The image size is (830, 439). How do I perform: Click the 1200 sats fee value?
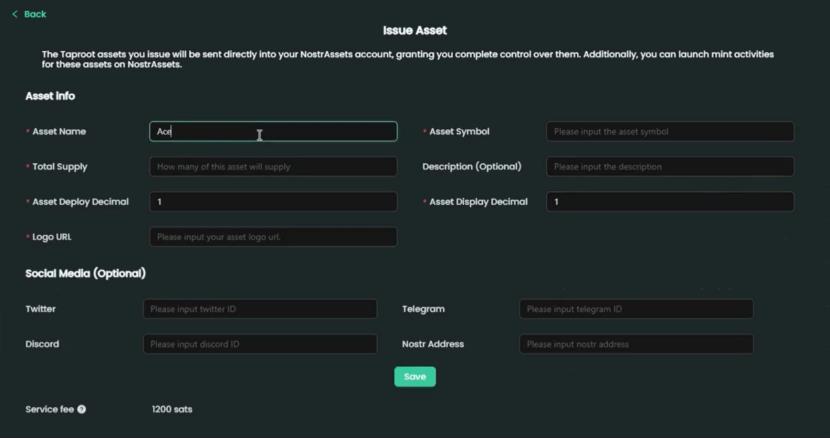coord(172,410)
